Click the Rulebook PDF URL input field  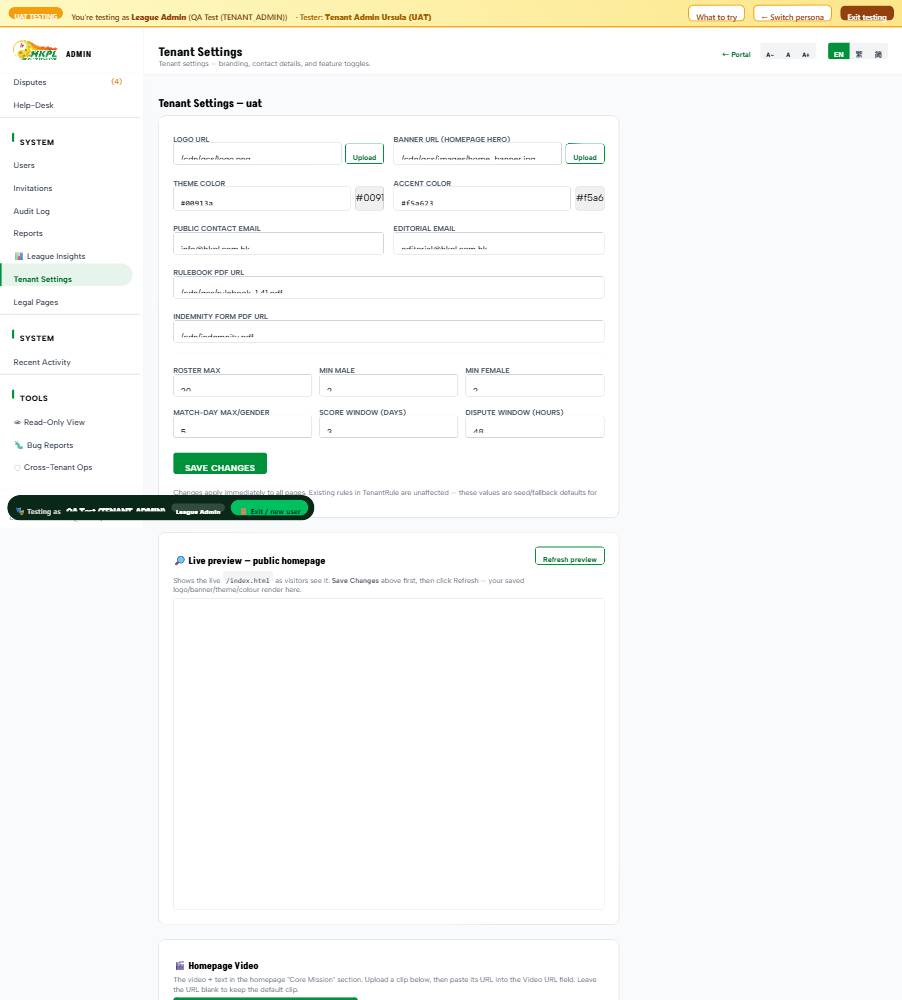[x=388, y=288]
